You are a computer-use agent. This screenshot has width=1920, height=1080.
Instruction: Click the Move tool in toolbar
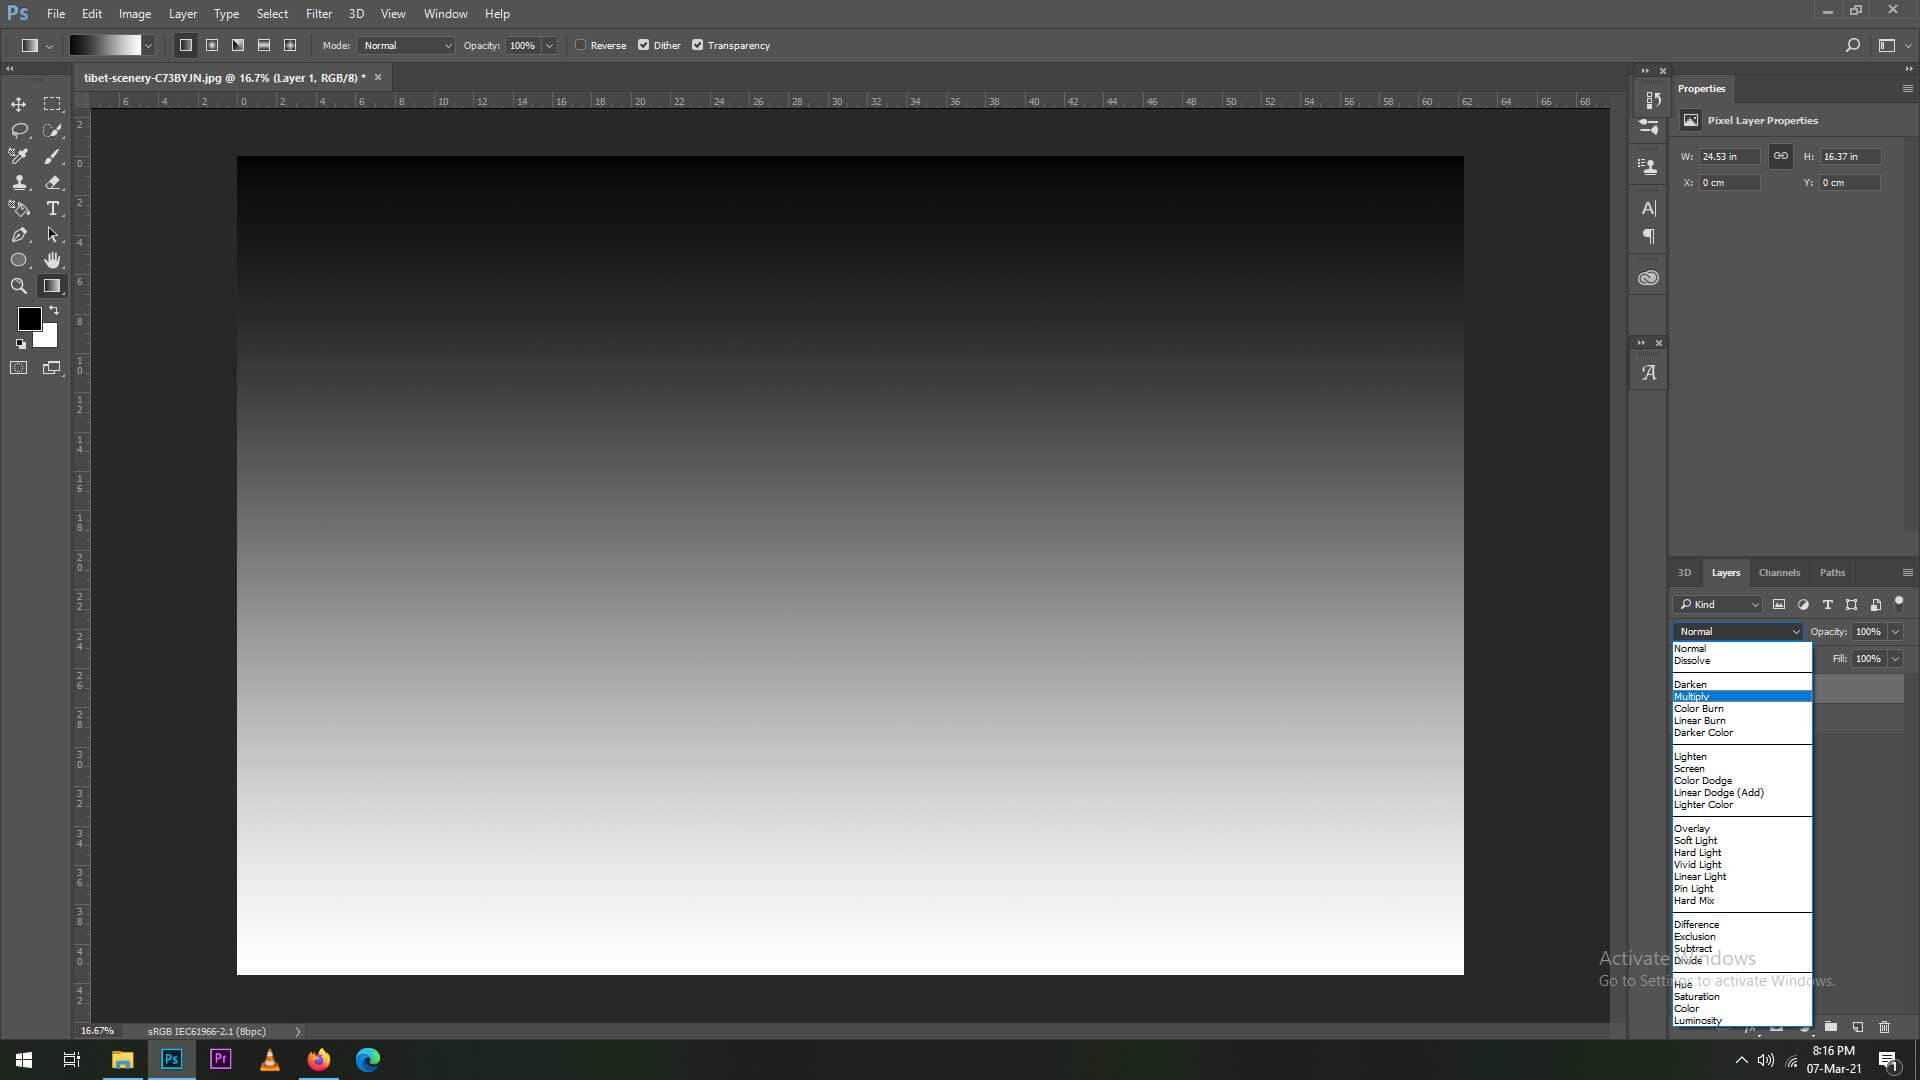tap(18, 103)
